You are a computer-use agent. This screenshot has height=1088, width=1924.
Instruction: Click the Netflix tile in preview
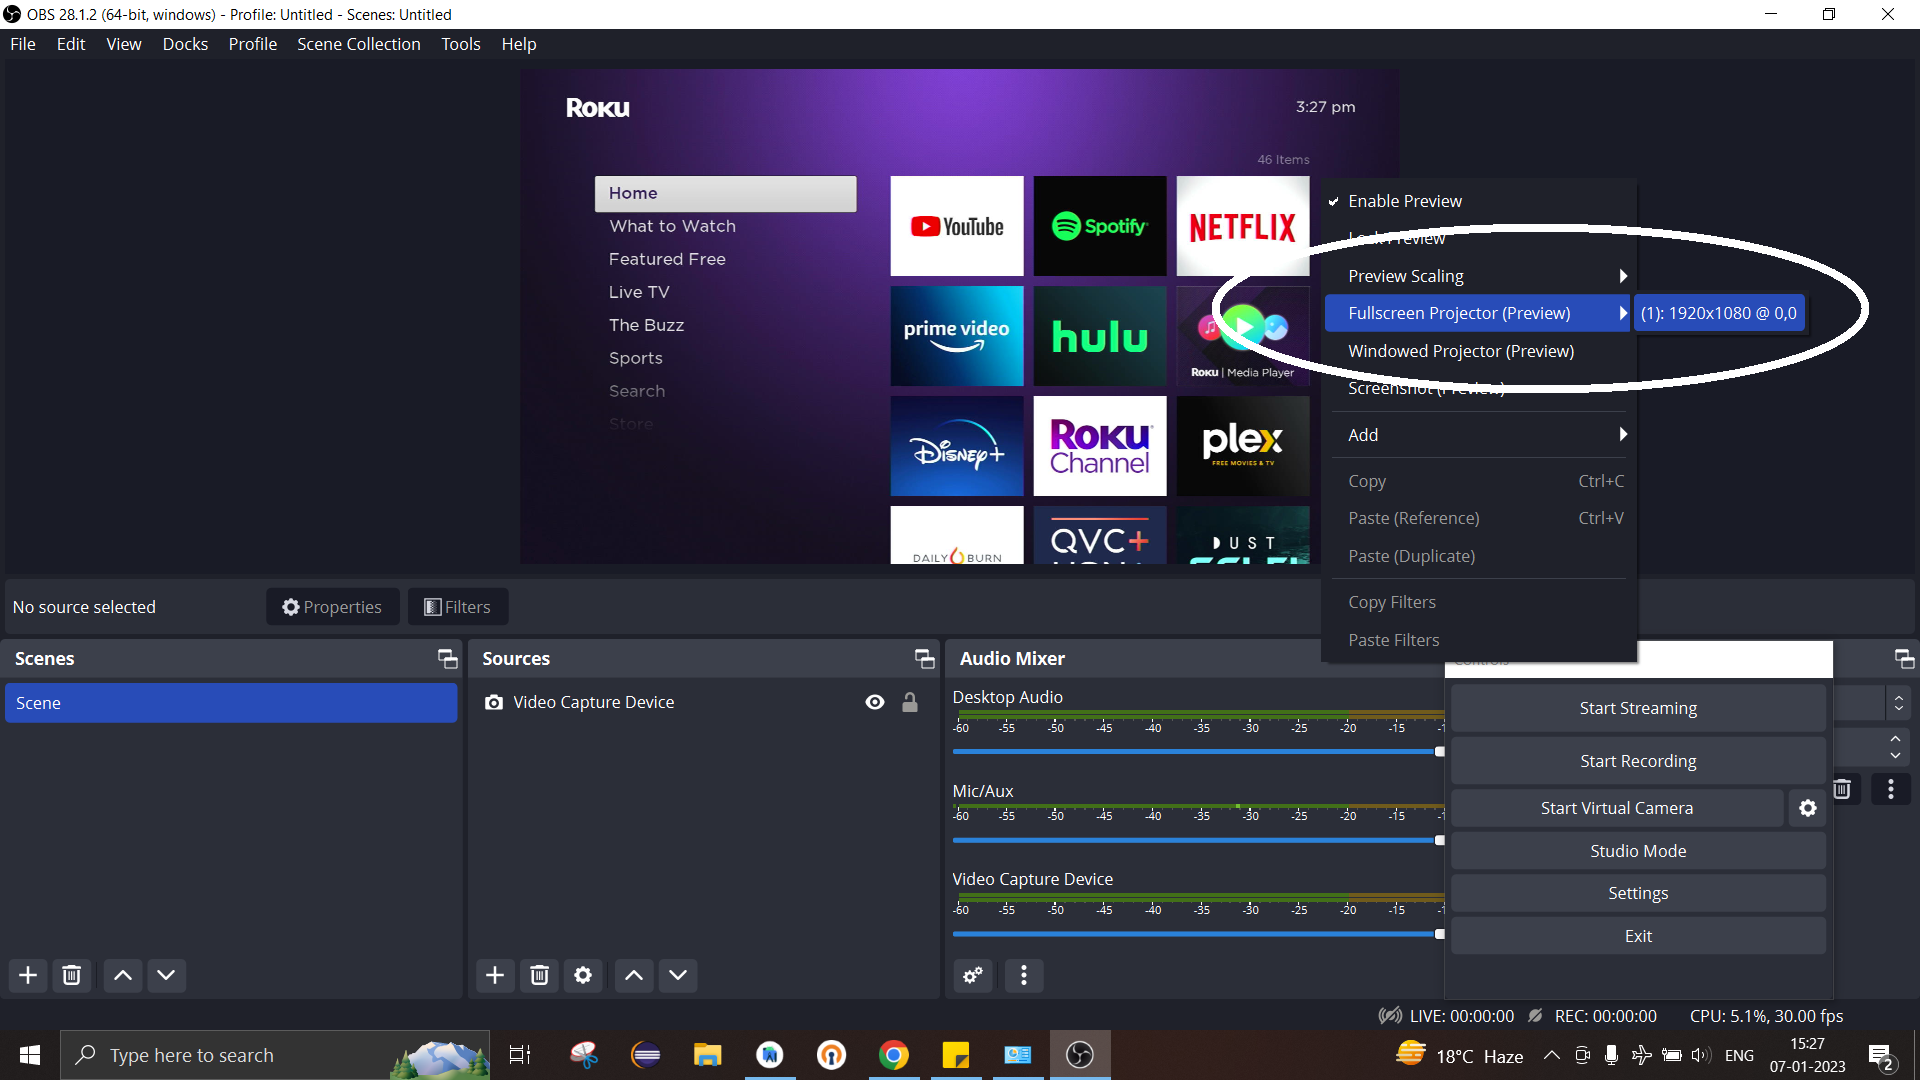[x=1245, y=227]
